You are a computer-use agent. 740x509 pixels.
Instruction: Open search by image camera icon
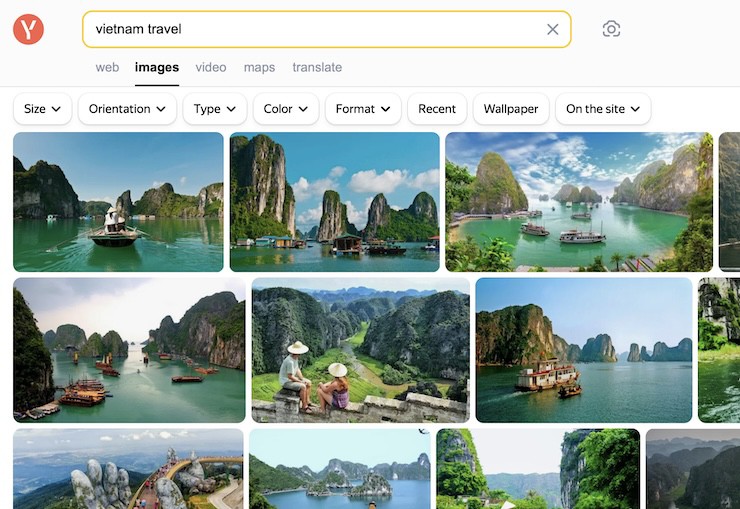[611, 29]
